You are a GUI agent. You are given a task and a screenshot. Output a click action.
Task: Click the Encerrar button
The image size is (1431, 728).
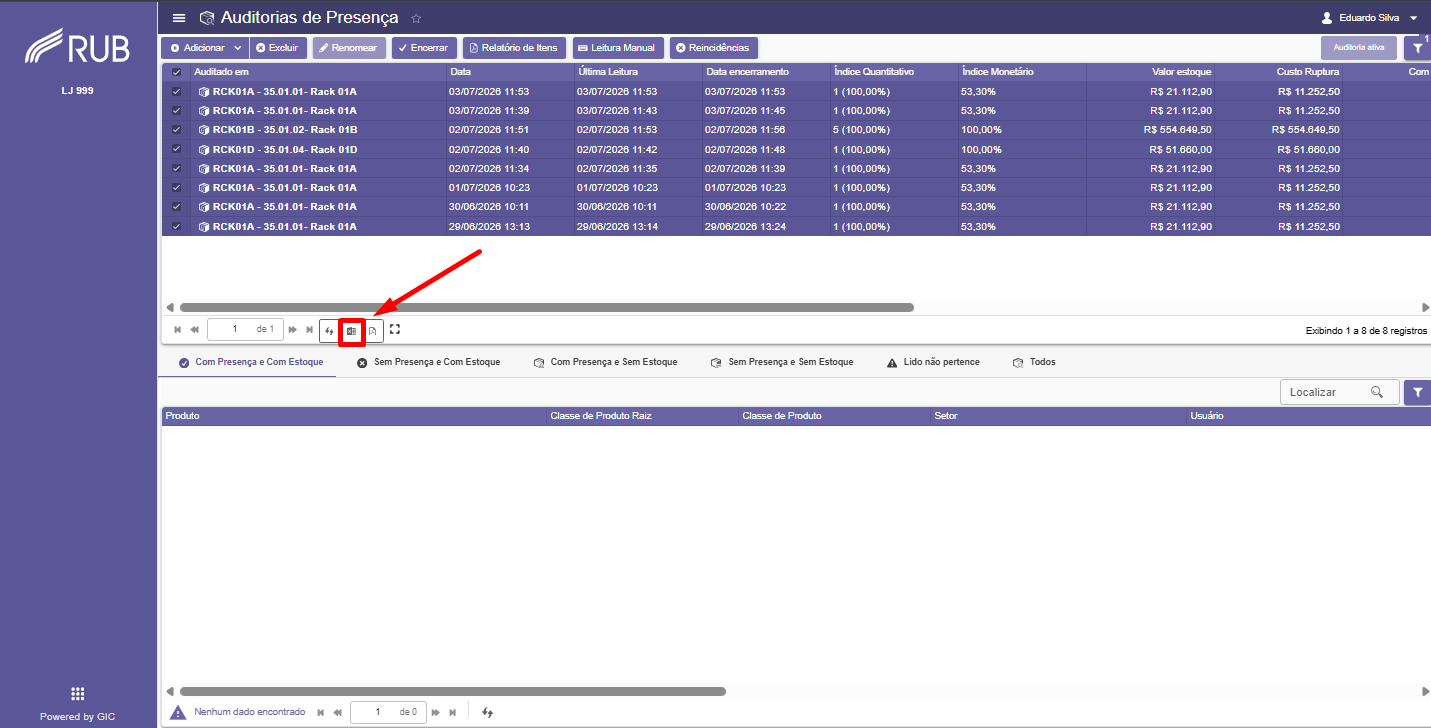(x=425, y=47)
